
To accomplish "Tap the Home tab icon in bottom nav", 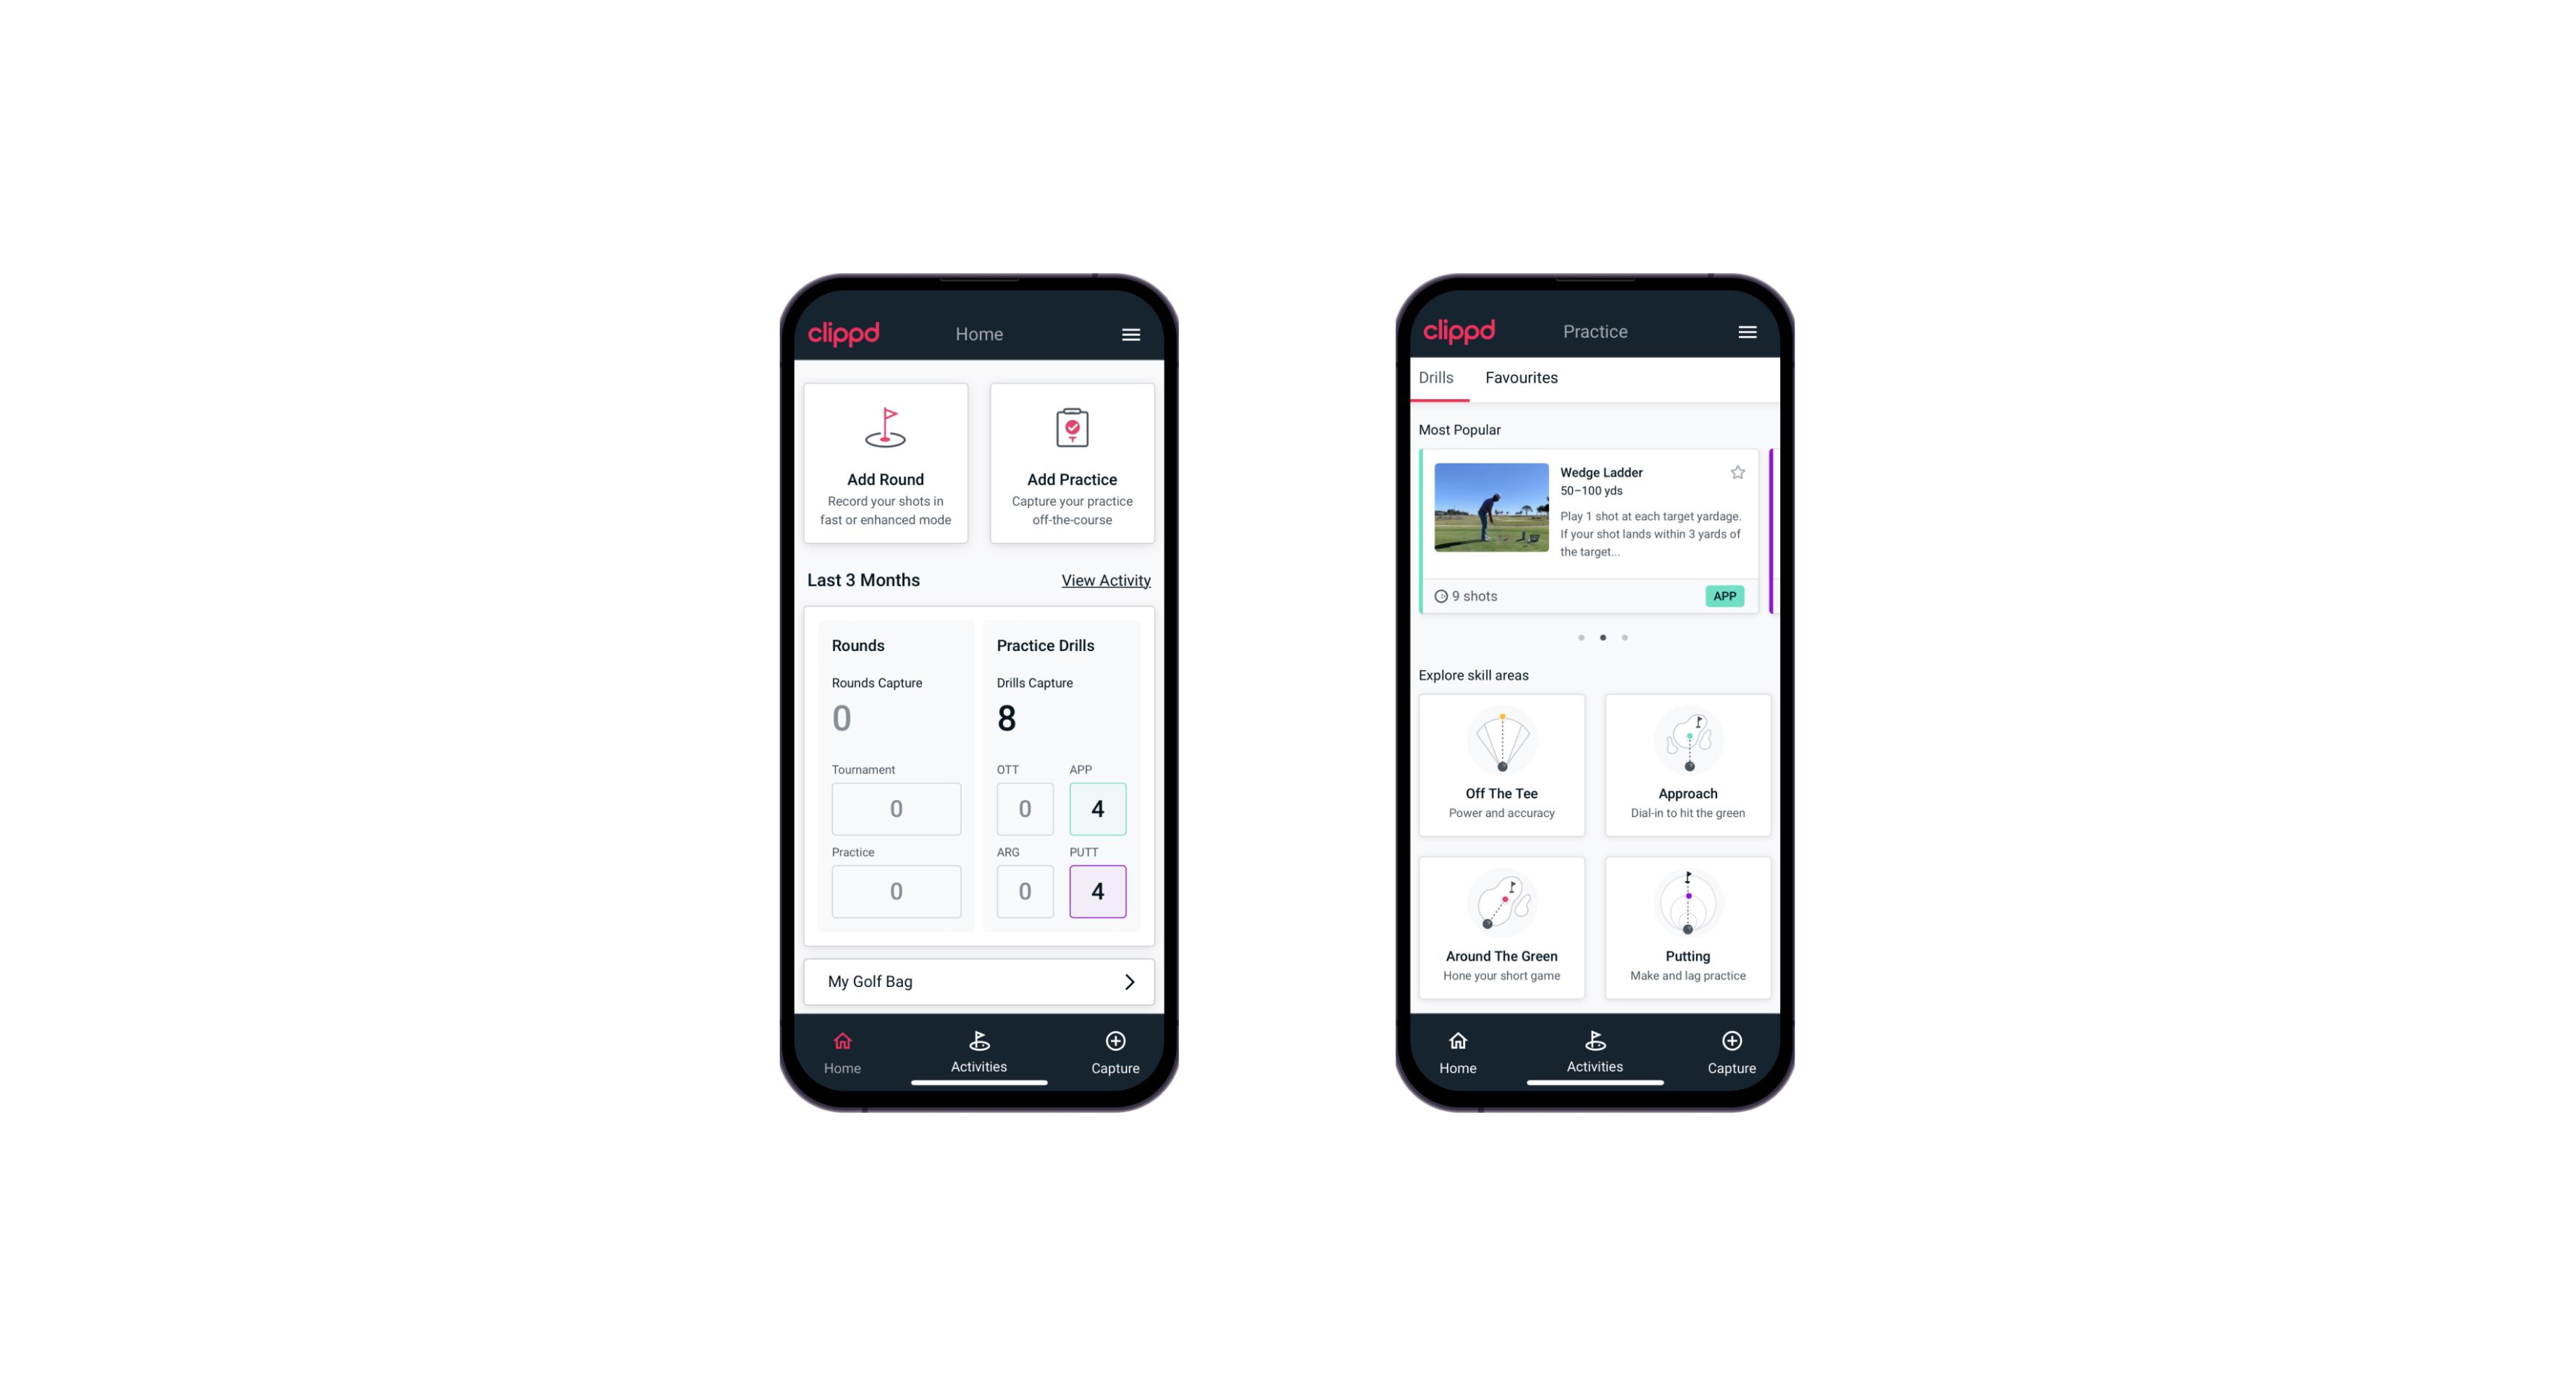I will point(843,1046).
